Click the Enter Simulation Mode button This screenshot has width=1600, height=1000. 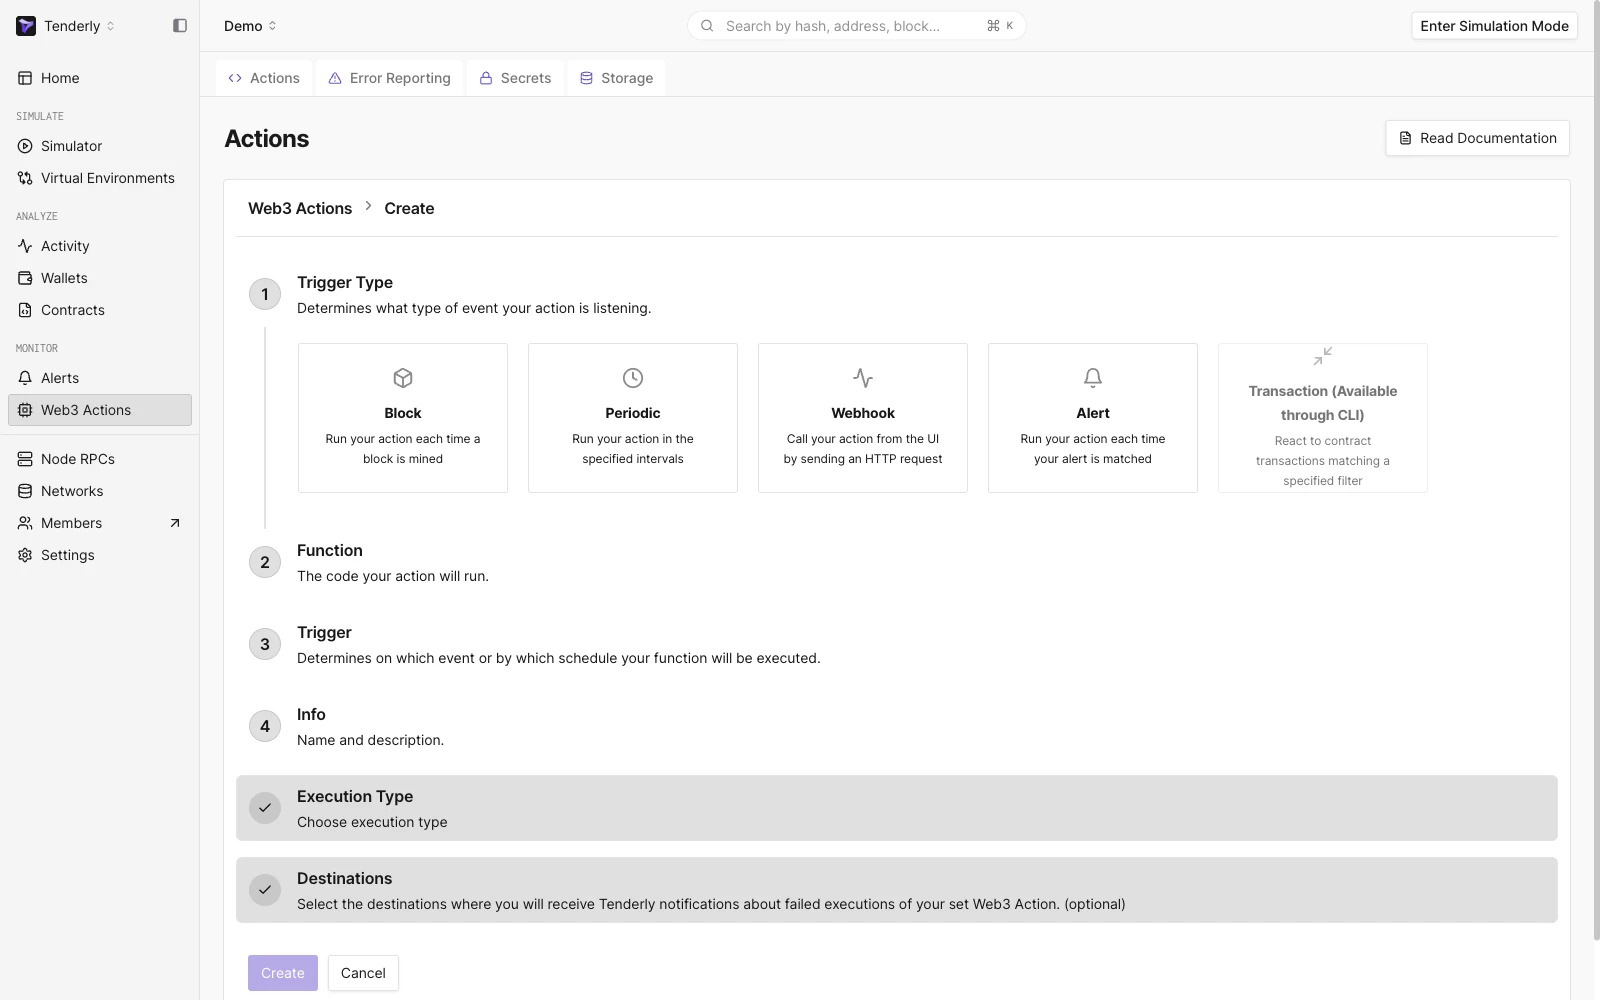[x=1494, y=26]
